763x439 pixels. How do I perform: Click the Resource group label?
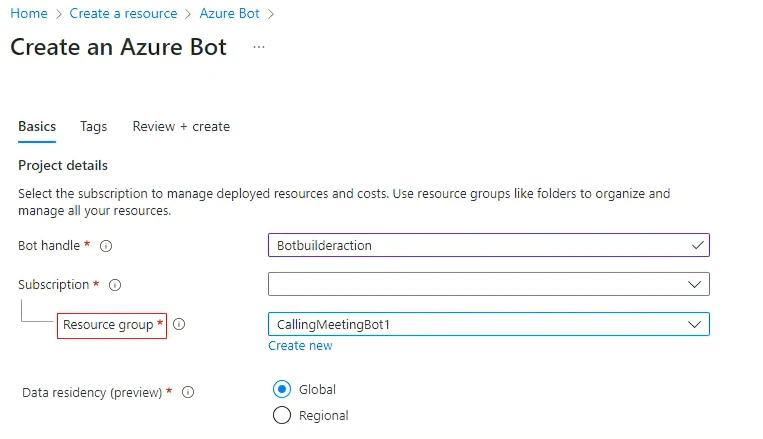click(x=108, y=325)
